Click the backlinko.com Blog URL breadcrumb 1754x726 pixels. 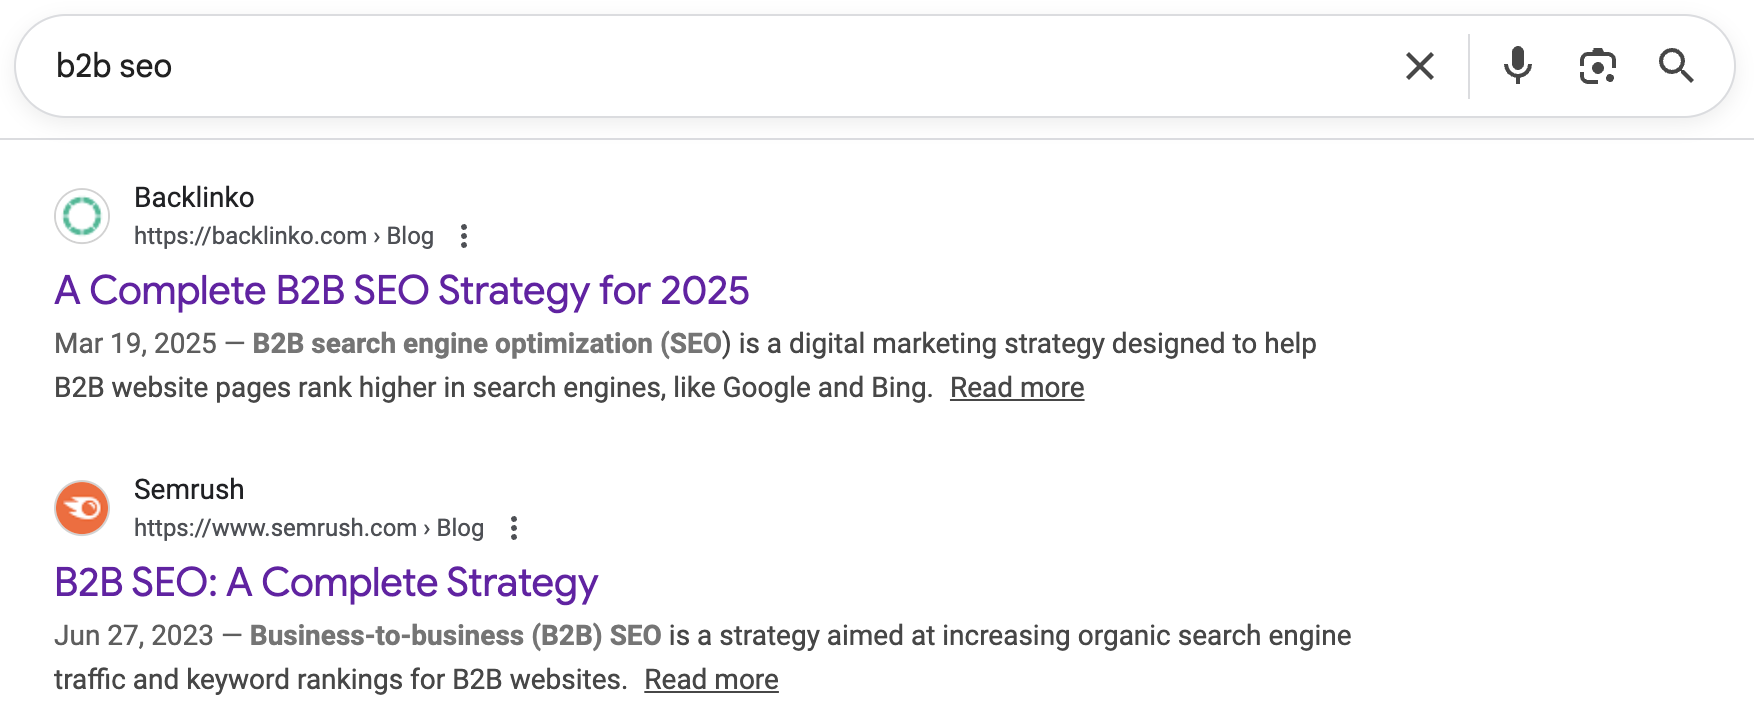click(x=283, y=236)
